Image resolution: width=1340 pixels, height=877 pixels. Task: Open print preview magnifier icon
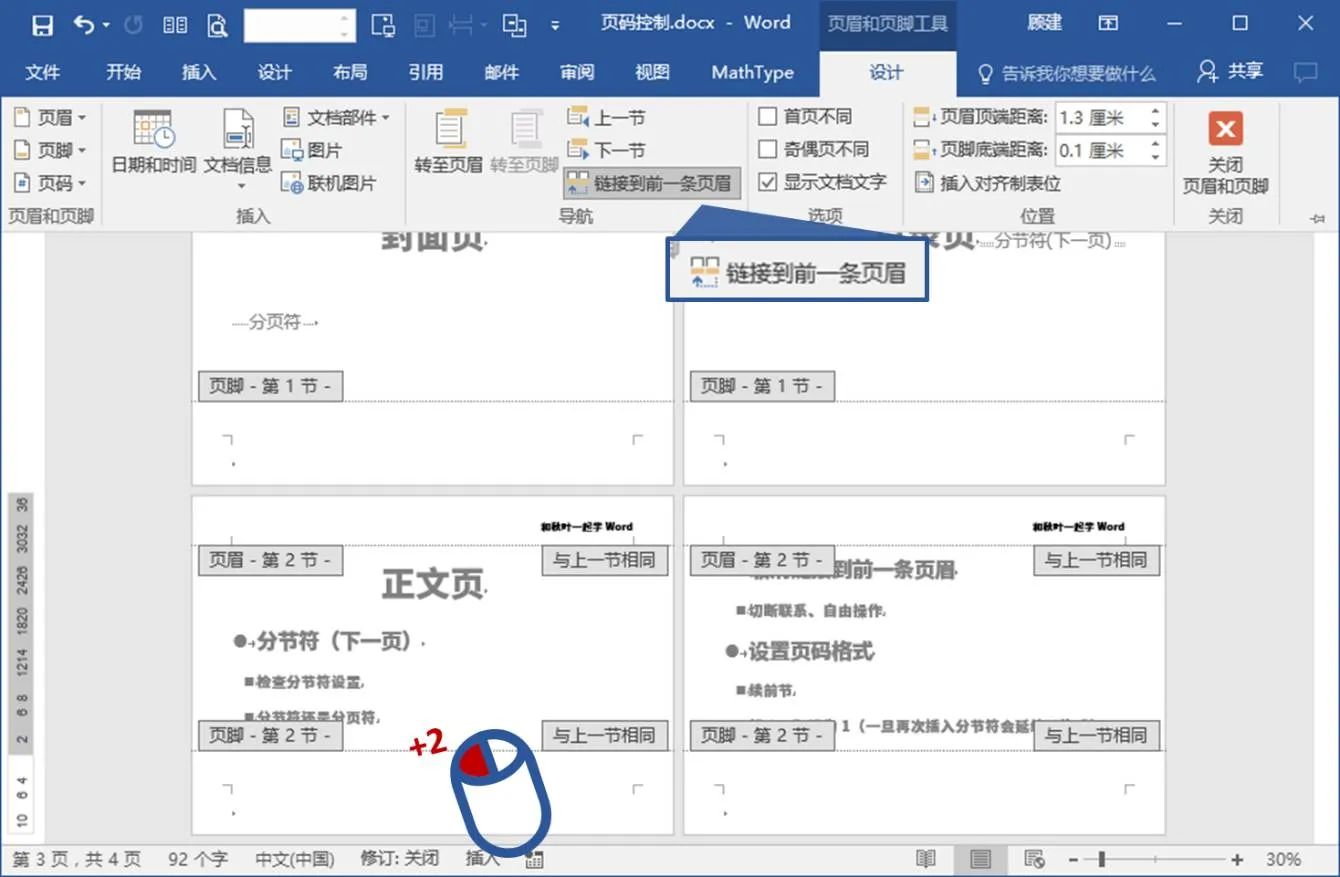tap(217, 25)
